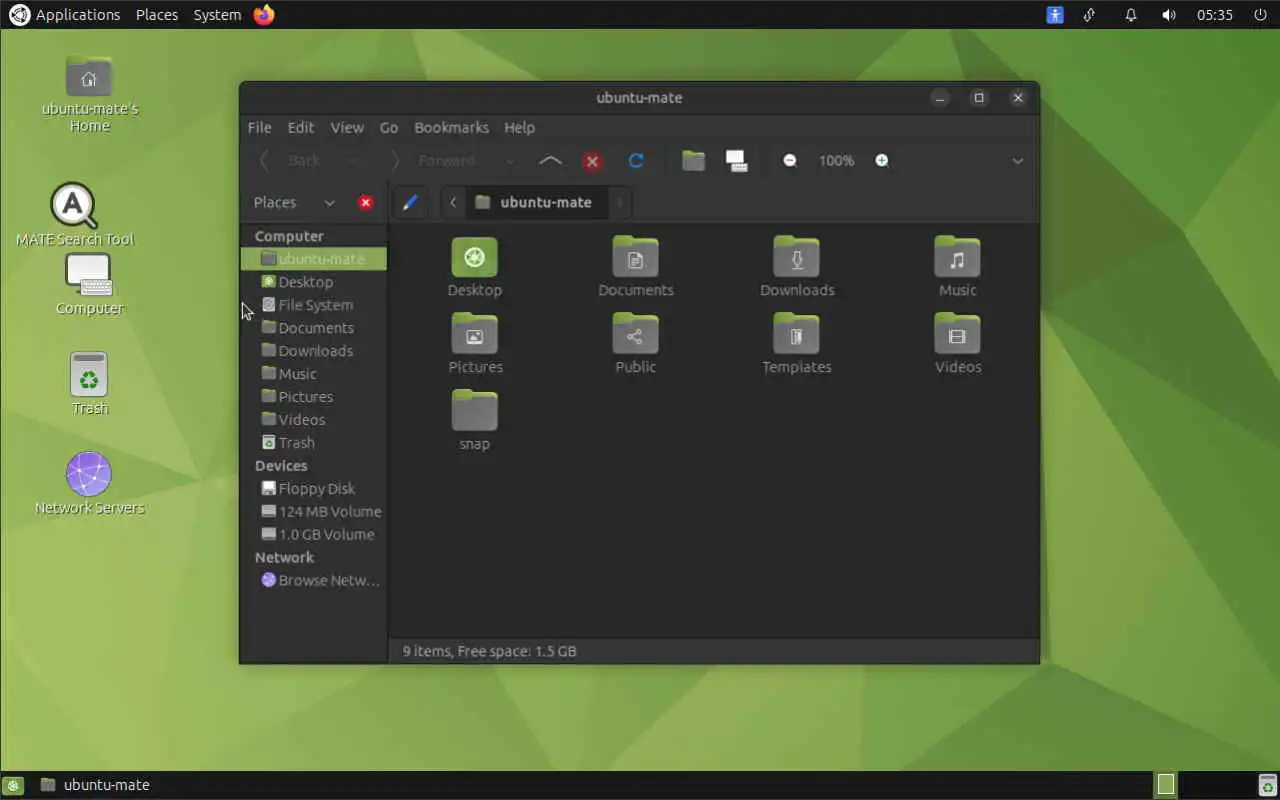Select ubuntu-mate in the sidebar

(314, 259)
